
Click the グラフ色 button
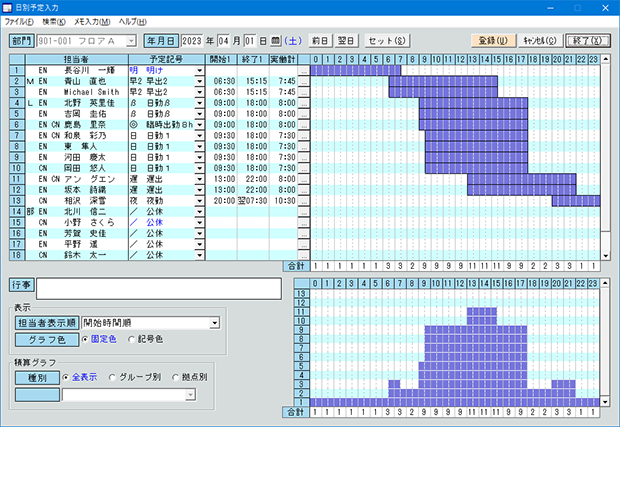click(x=47, y=340)
